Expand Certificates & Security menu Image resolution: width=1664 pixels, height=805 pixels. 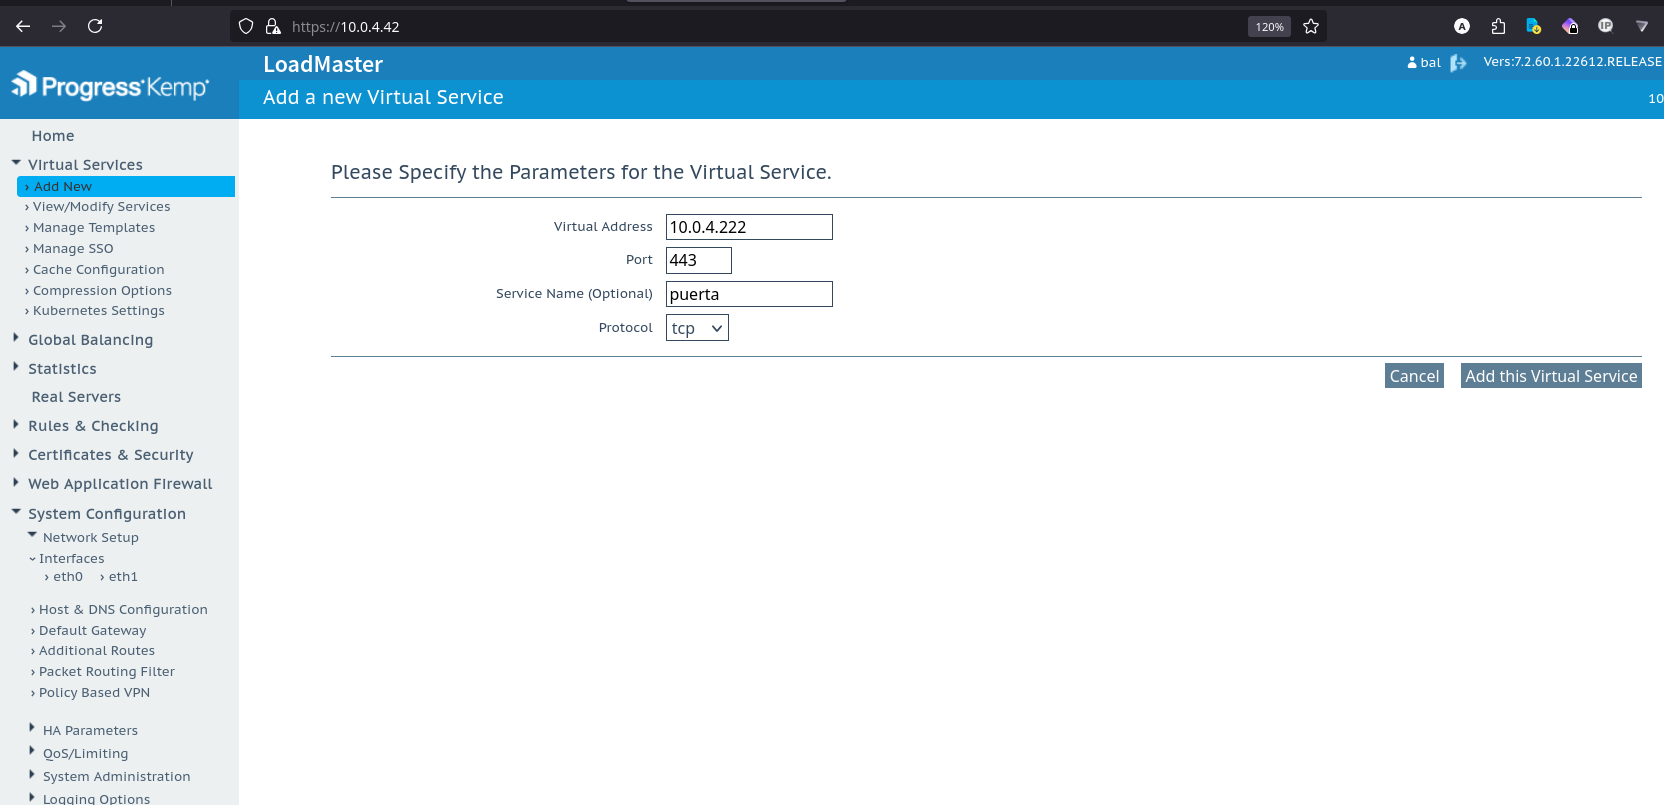coord(110,455)
